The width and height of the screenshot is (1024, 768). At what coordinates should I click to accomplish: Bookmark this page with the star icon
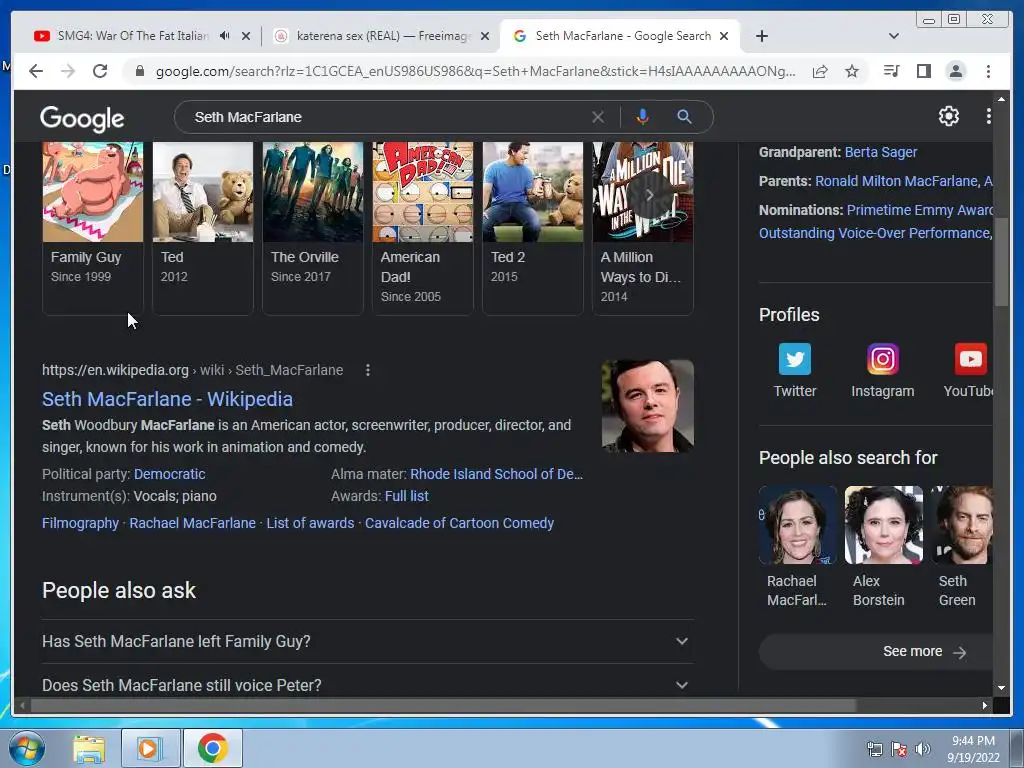click(x=852, y=71)
